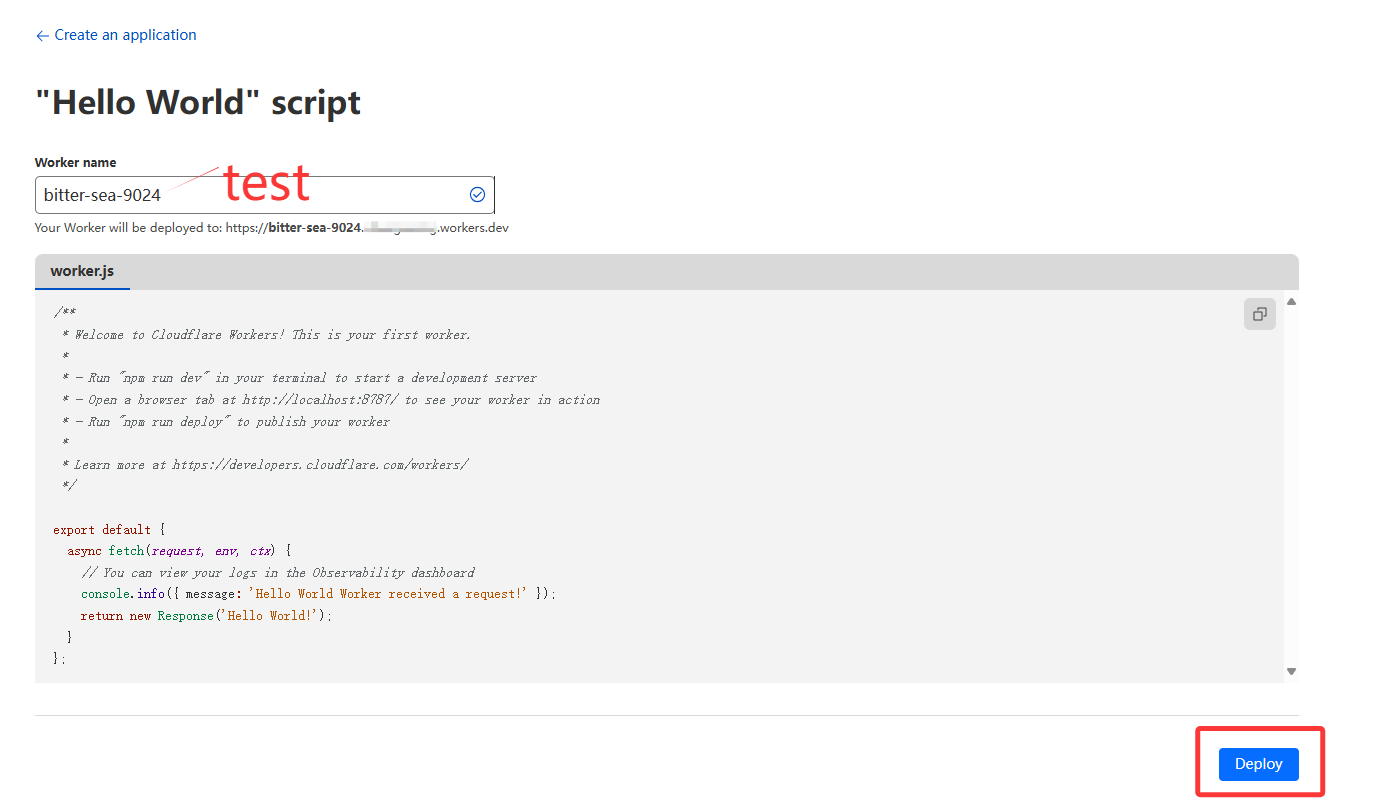Image resolution: width=1393 pixels, height=802 pixels.
Task: Click code editor scrollbar down arrow
Action: point(1291,672)
